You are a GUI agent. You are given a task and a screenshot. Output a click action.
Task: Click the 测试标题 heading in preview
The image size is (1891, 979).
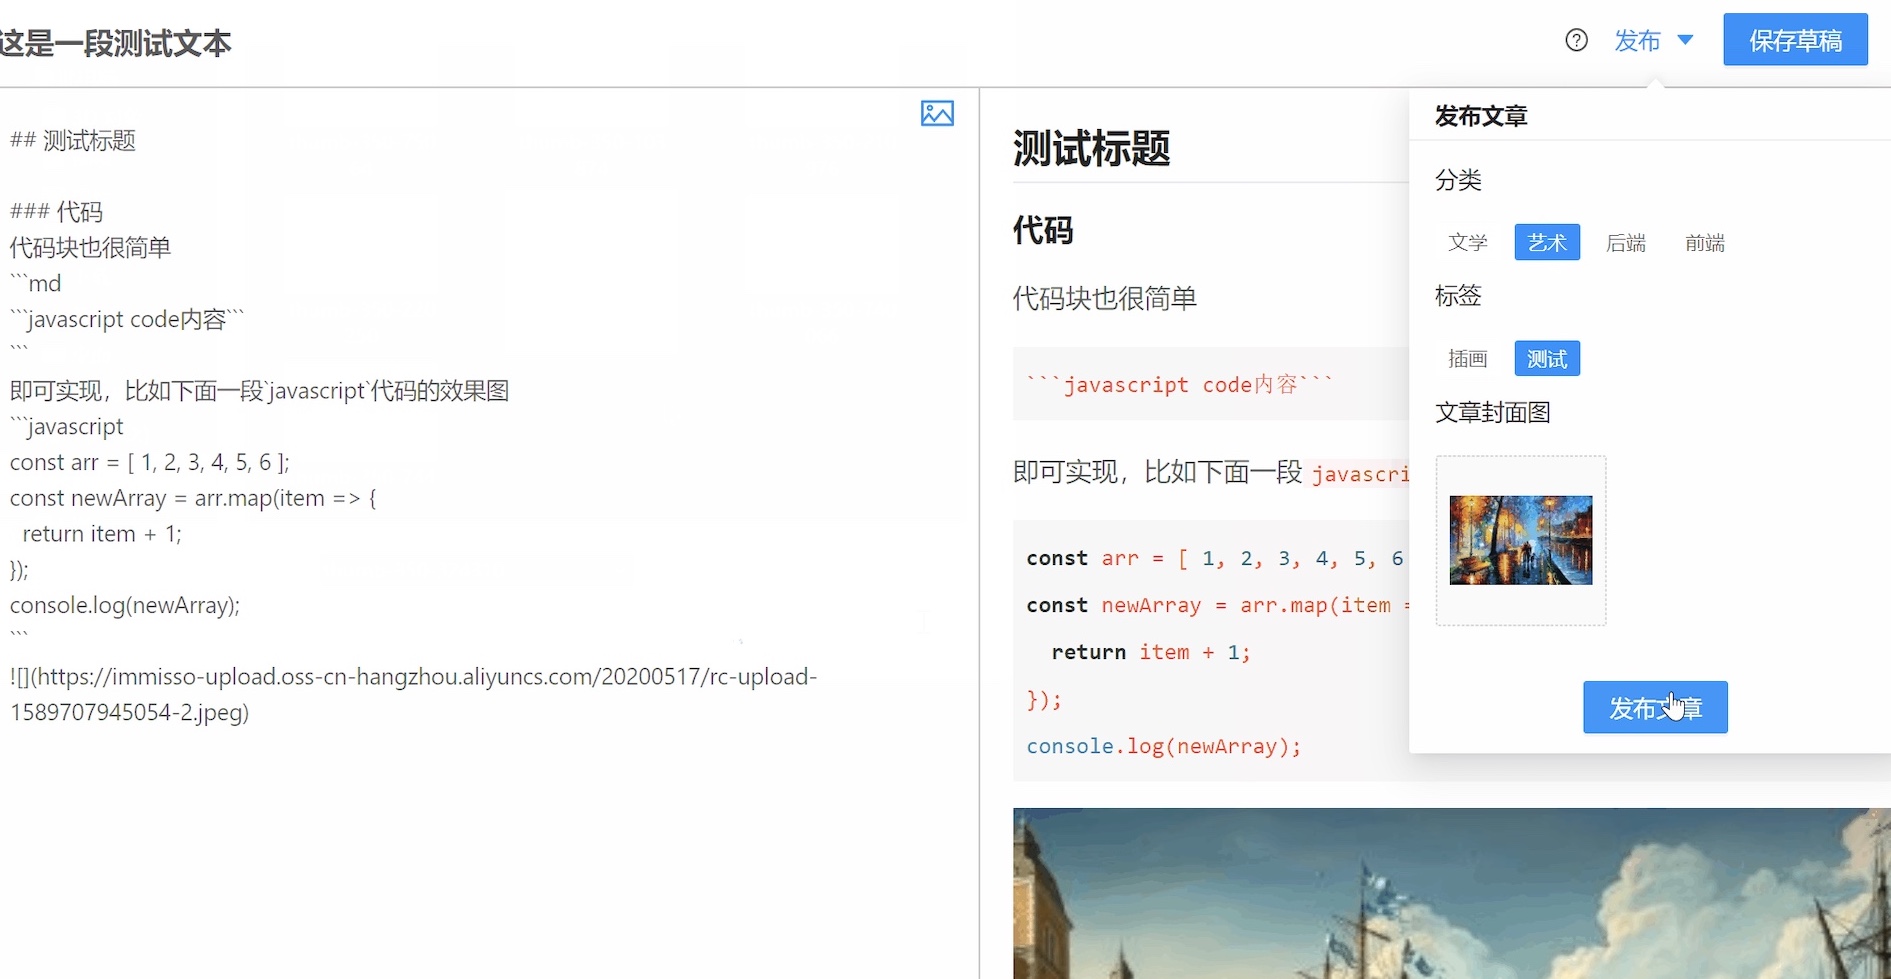[x=1091, y=148]
